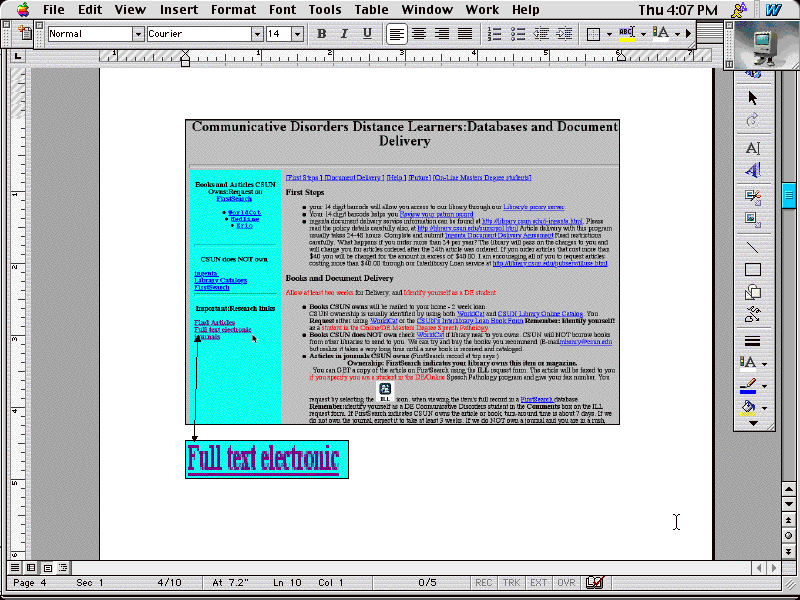Open the Normal style dropdown
Image resolution: width=800 pixels, height=600 pixels.
tap(135, 34)
